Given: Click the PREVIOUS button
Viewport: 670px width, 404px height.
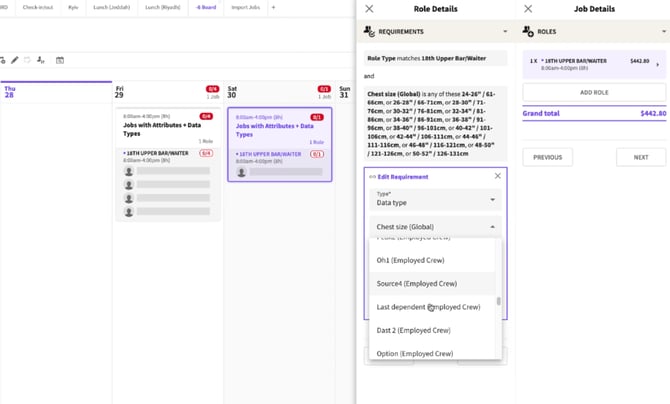Looking at the screenshot, I should pyautogui.click(x=547, y=157).
